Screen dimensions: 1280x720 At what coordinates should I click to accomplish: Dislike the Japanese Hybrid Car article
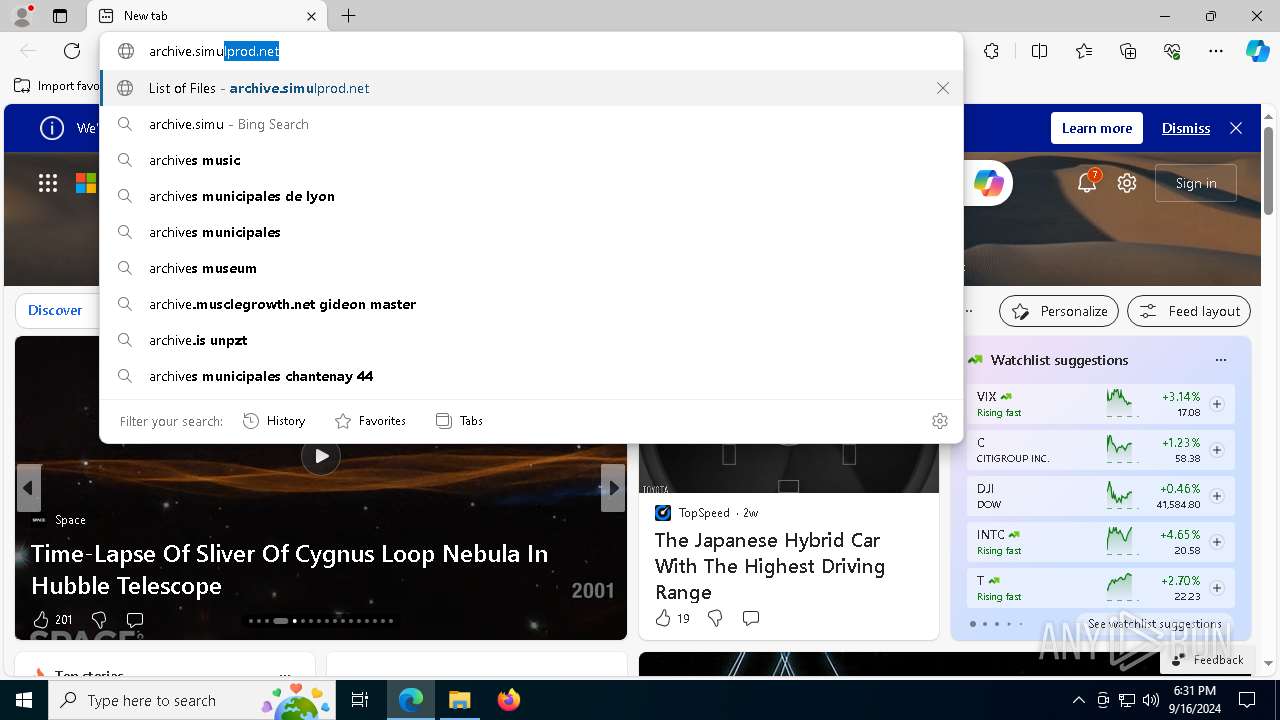pyautogui.click(x=715, y=618)
